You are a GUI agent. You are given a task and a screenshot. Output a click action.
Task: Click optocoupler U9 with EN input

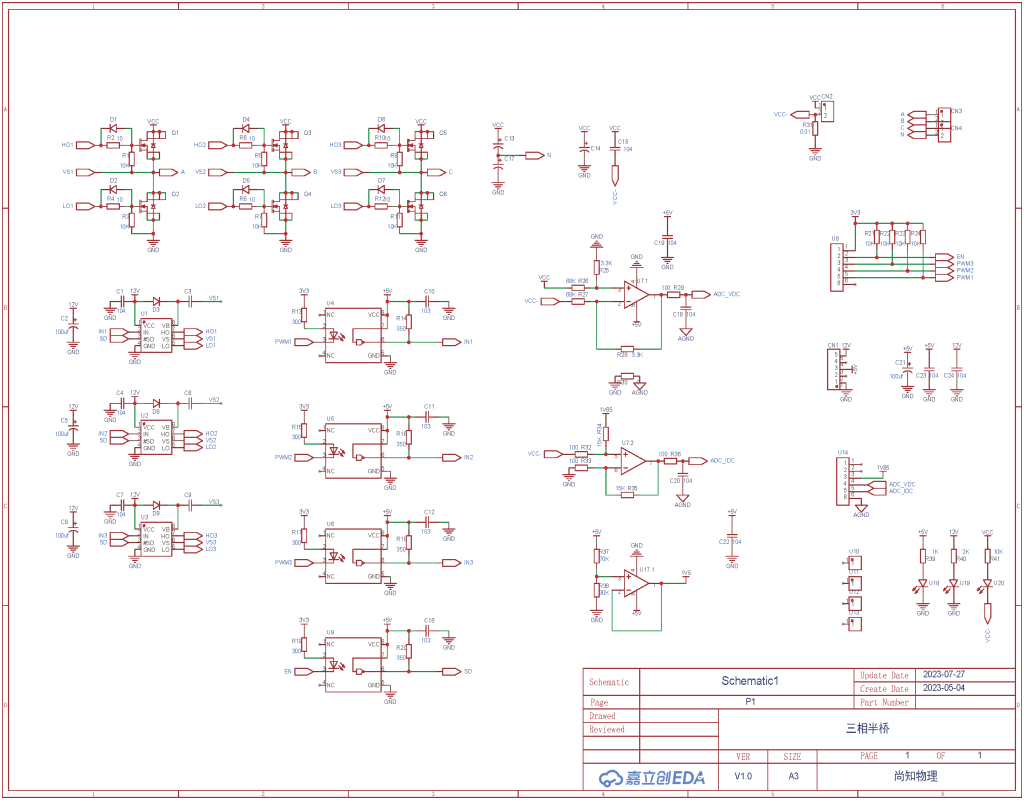point(353,665)
